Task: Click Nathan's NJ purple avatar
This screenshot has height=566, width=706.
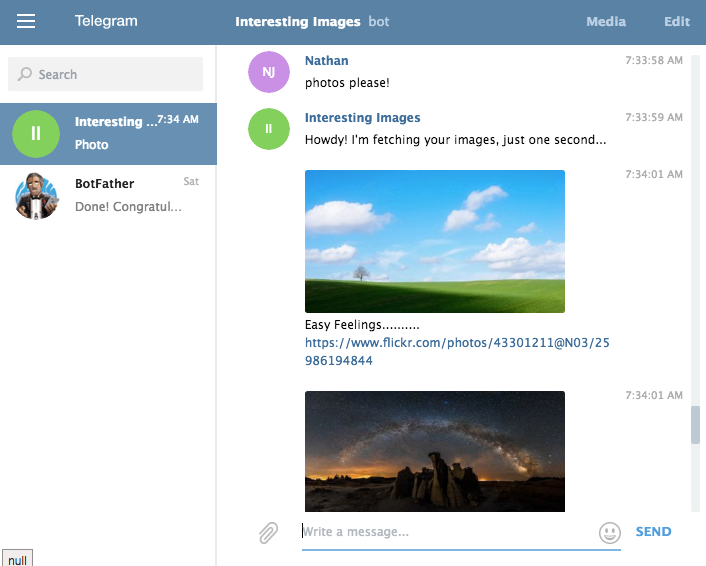Action: (269, 72)
